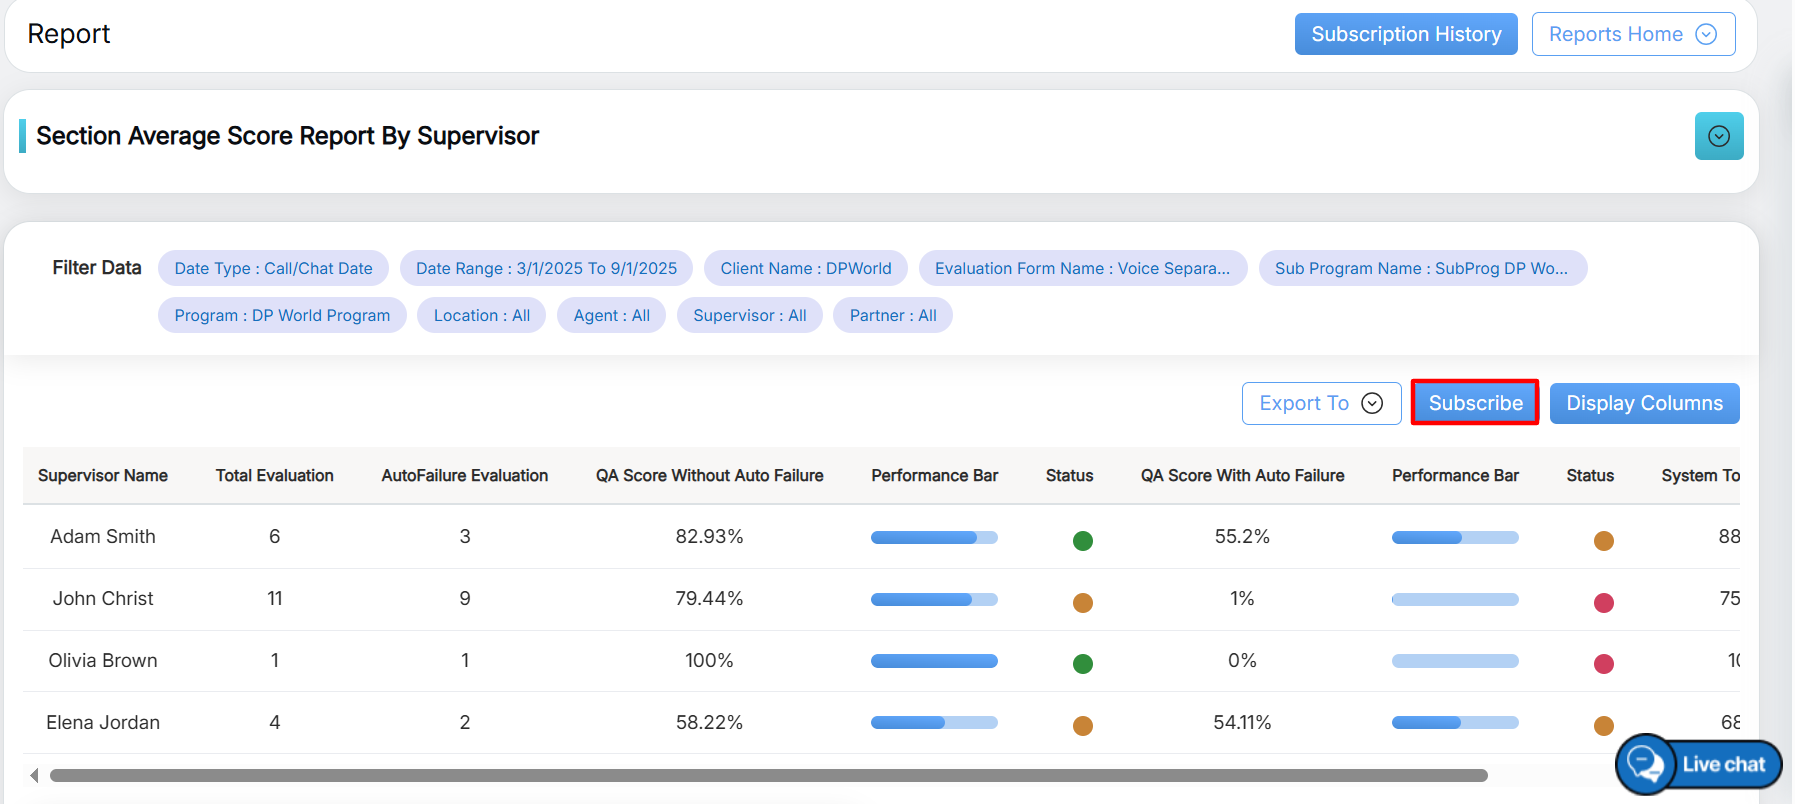Image resolution: width=1795 pixels, height=804 pixels.
Task: Click the Evaluation Form Name filter chip
Action: tap(1082, 268)
